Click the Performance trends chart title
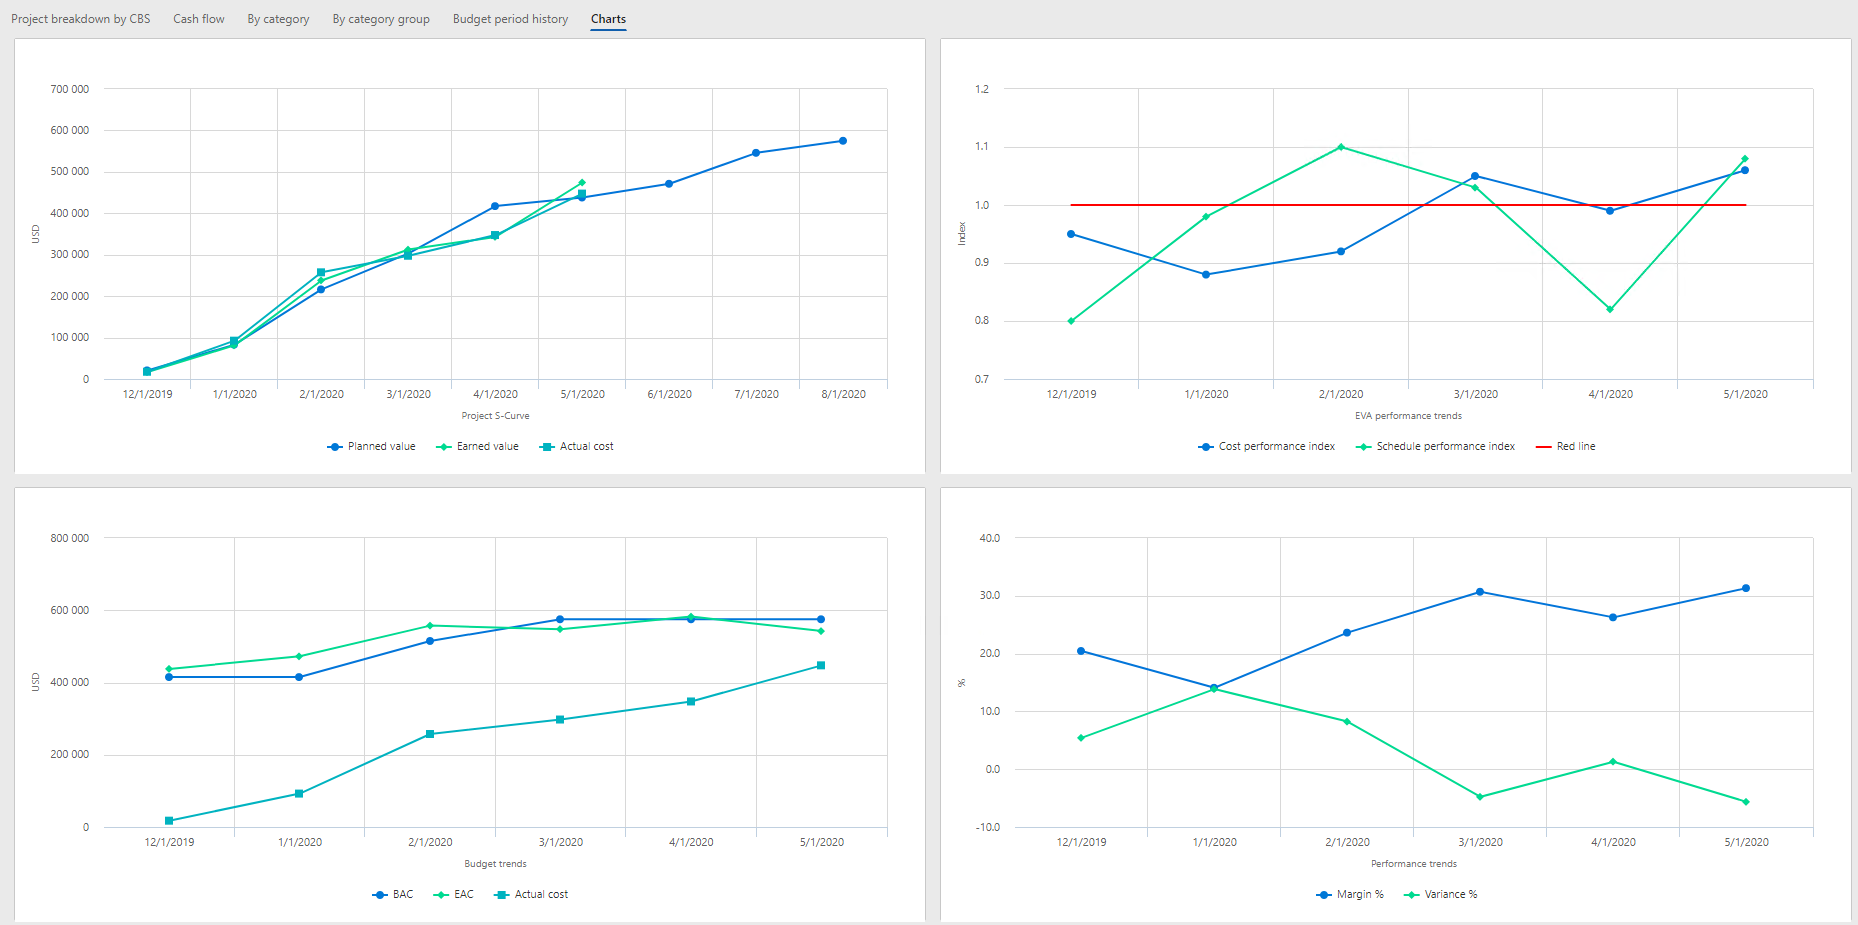 tap(1413, 864)
